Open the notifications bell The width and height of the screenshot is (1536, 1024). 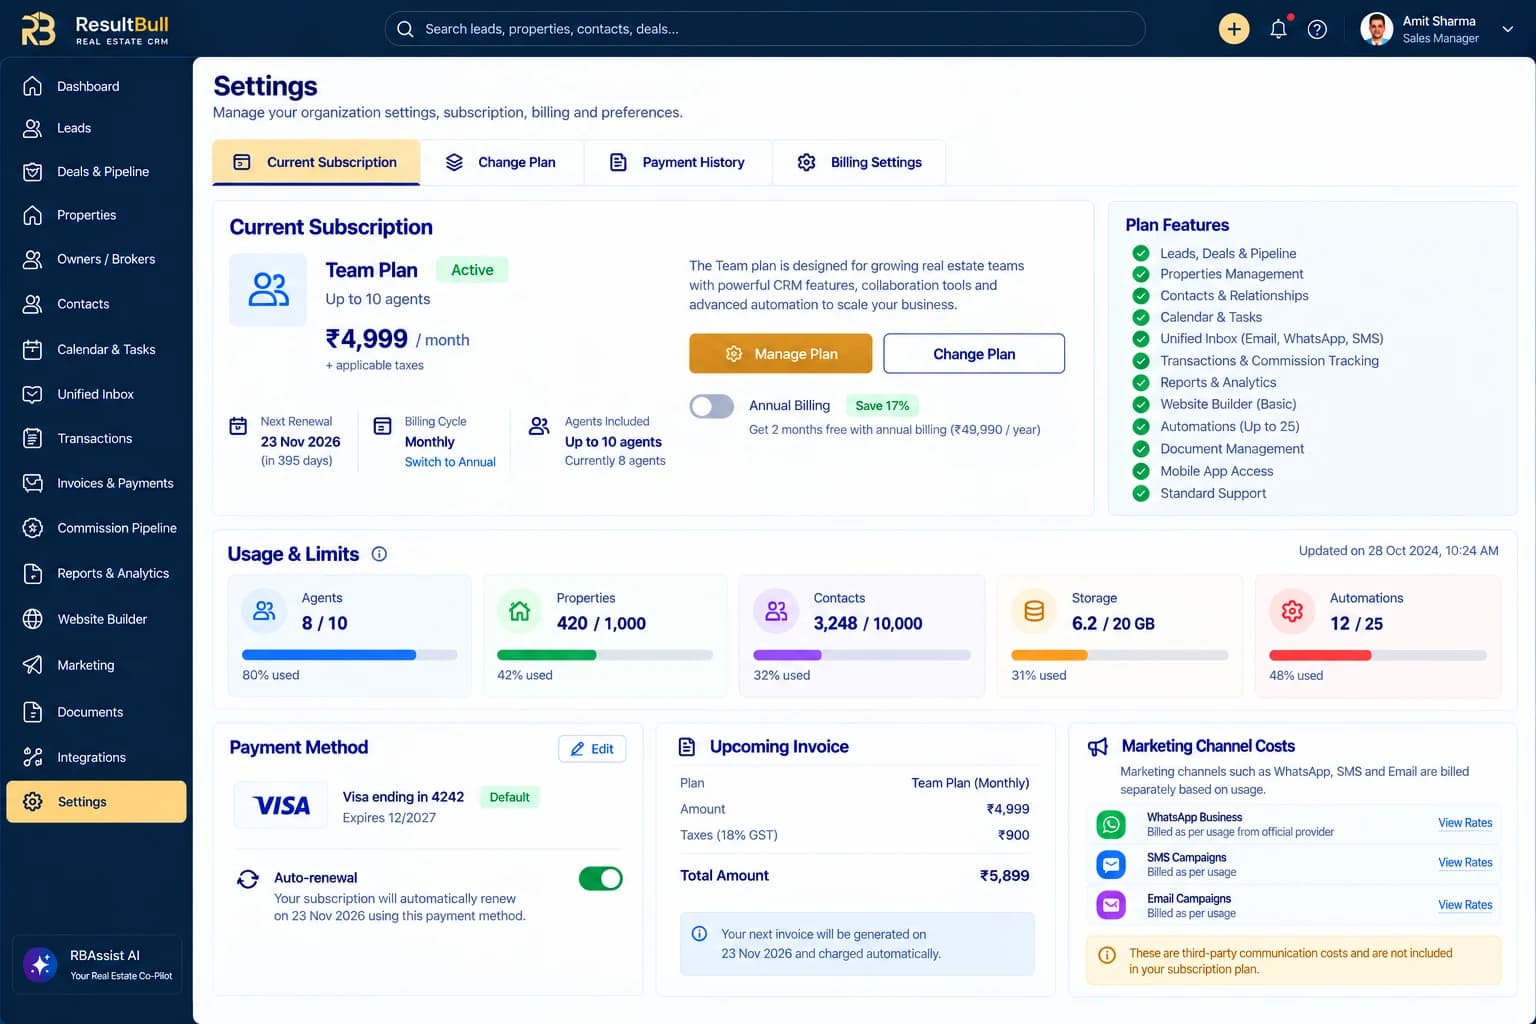pyautogui.click(x=1278, y=29)
